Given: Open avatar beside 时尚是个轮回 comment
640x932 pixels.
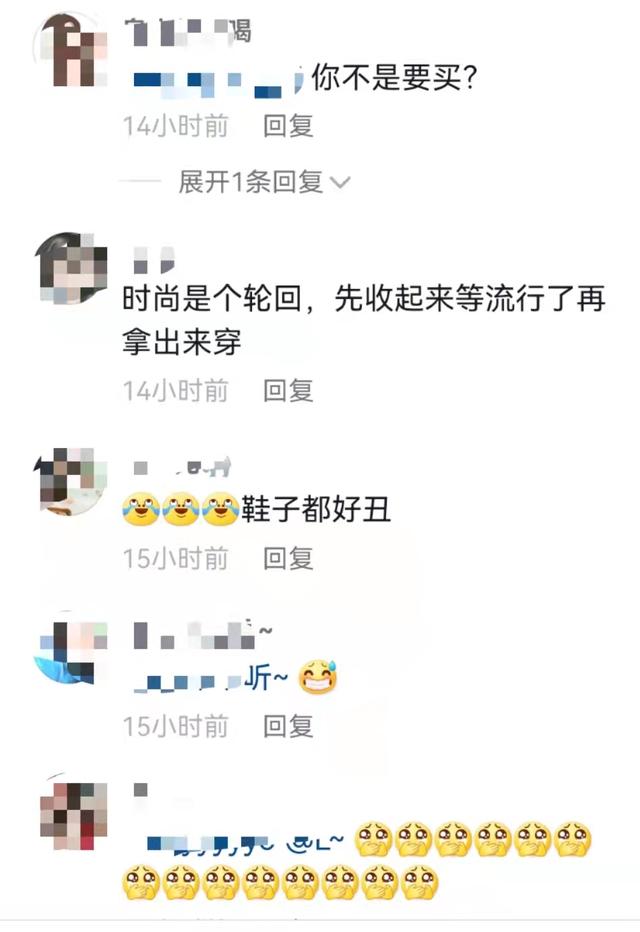Looking at the screenshot, I should click(71, 268).
